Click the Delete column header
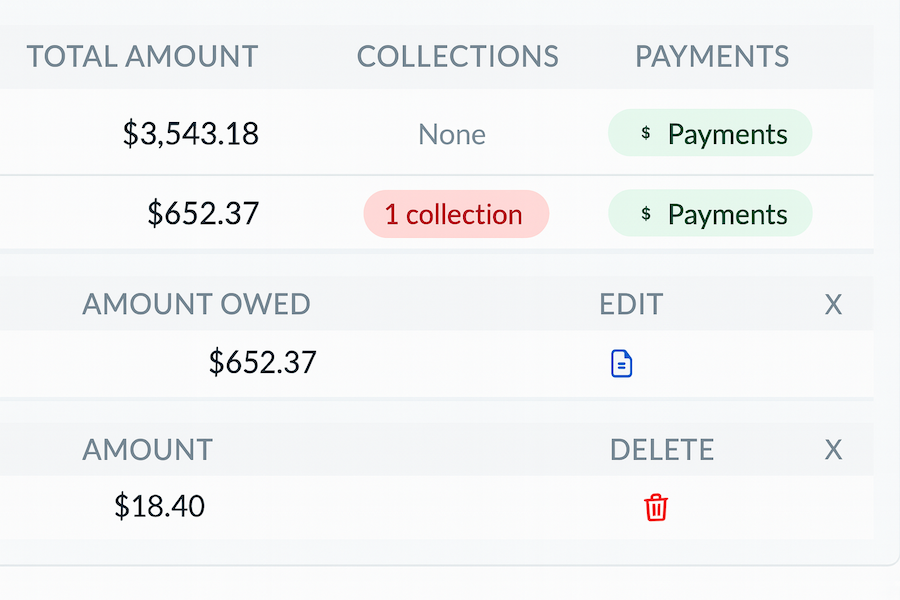The width and height of the screenshot is (900, 600). pos(662,450)
